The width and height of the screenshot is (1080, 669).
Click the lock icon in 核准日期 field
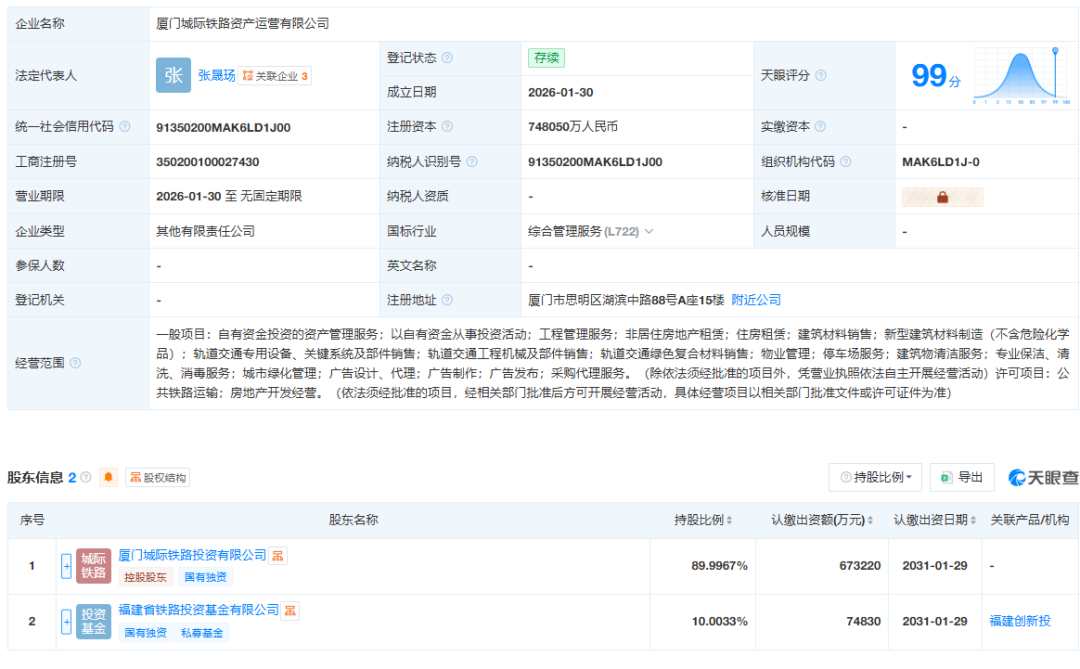pos(941,196)
